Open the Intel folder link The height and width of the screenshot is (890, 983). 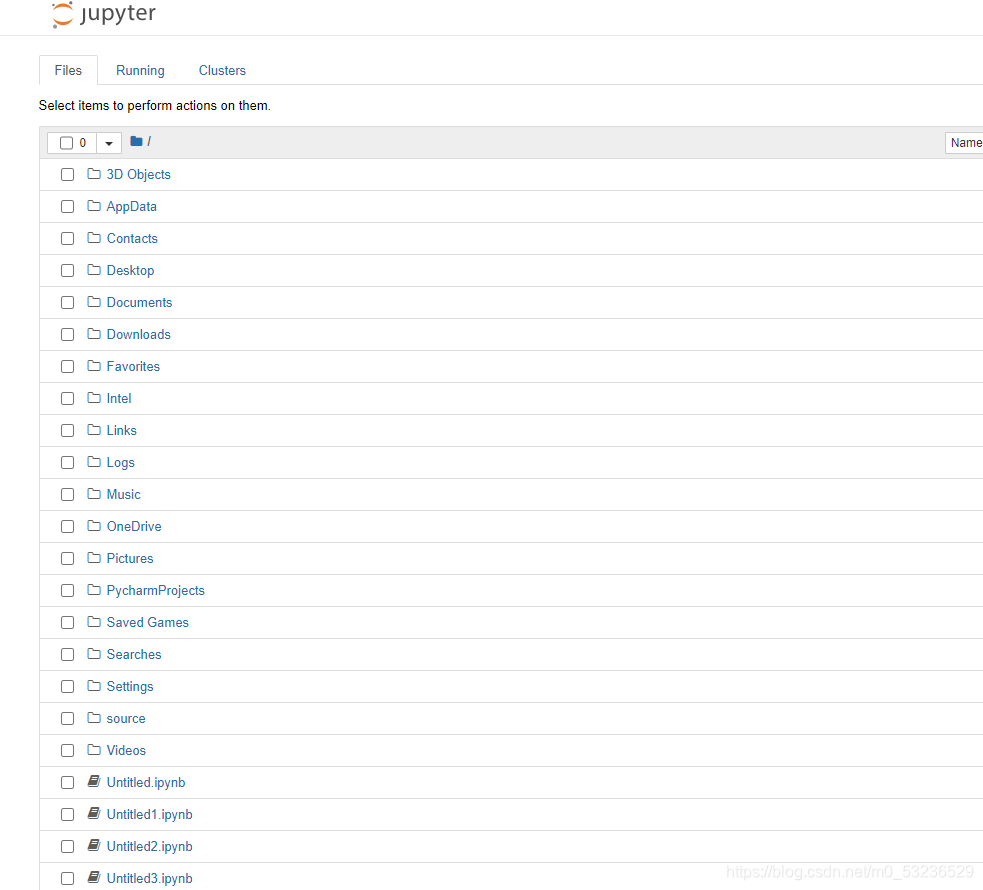[x=119, y=398]
